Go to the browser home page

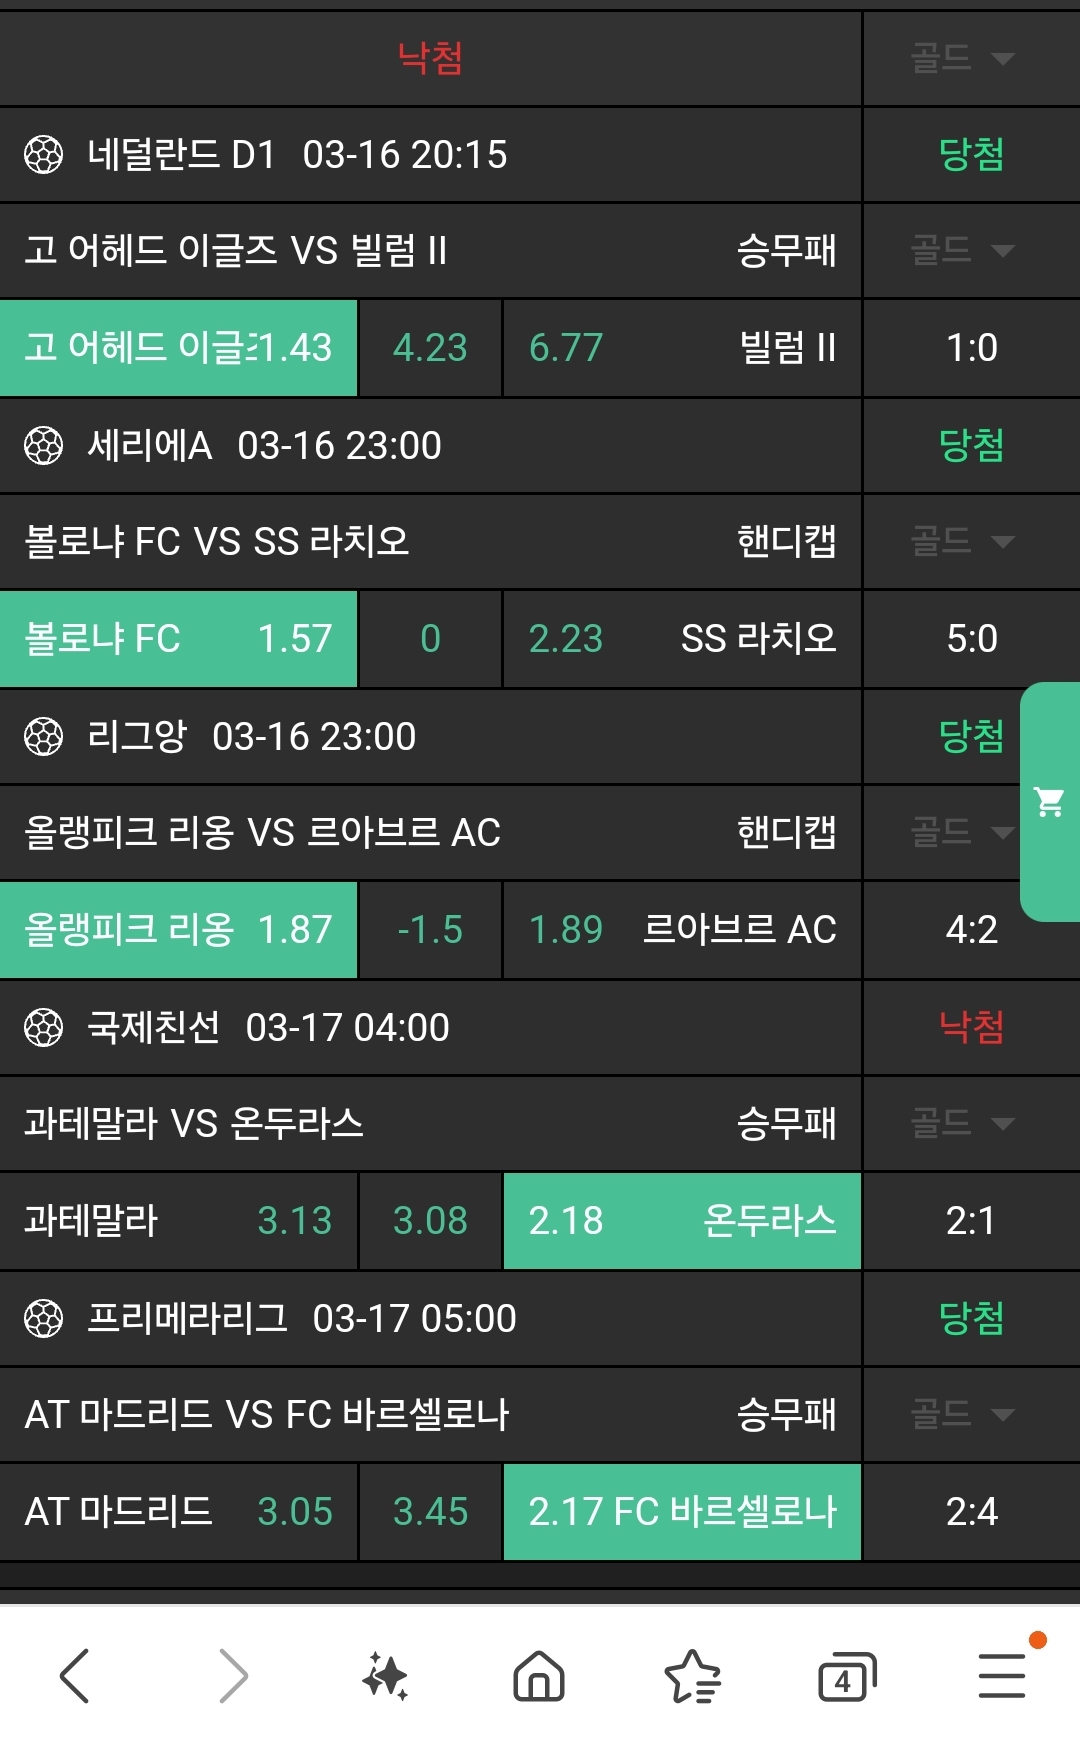pos(539,1675)
